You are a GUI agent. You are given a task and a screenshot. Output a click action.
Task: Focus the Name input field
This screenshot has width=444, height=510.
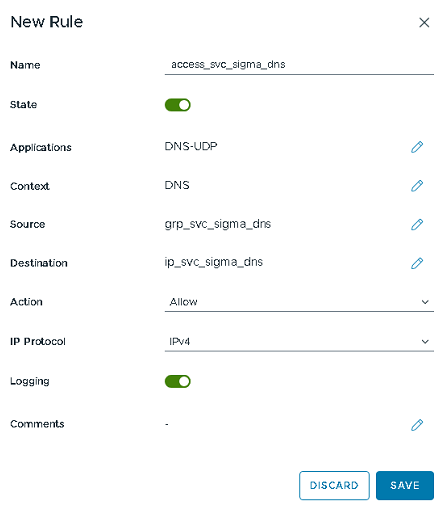tap(299, 65)
